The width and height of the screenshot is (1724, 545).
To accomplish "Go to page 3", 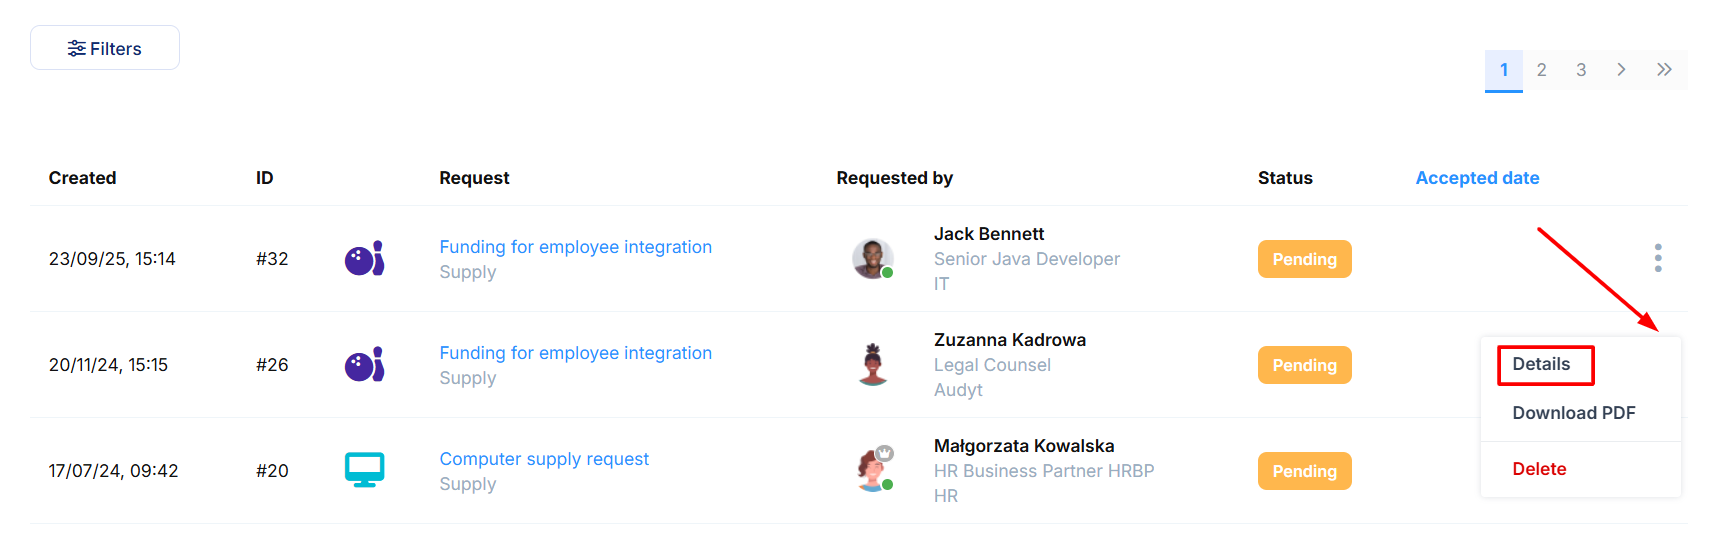I will (x=1581, y=70).
